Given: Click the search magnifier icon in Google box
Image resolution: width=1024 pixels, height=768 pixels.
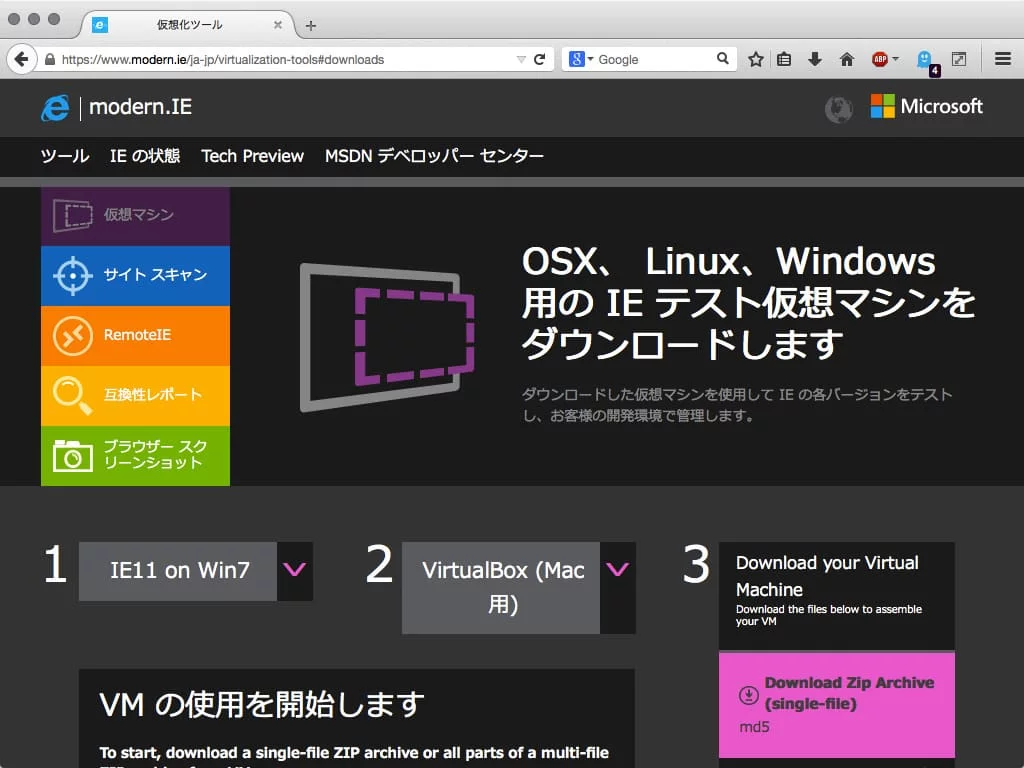Looking at the screenshot, I should click(722, 59).
